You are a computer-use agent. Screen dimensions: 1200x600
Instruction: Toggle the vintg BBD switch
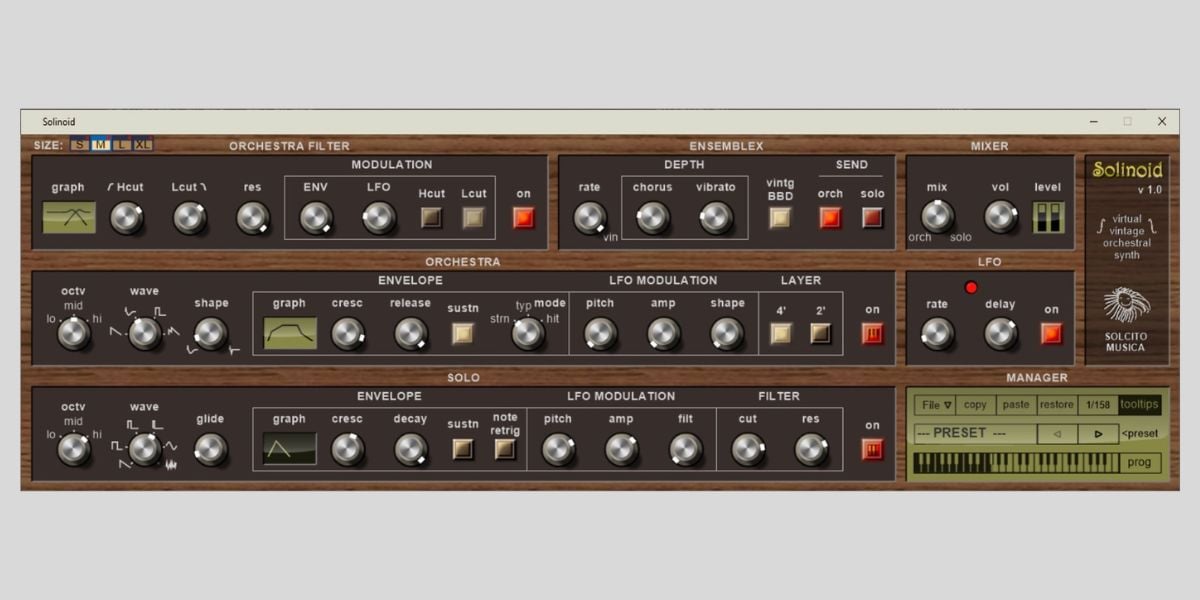pos(780,217)
